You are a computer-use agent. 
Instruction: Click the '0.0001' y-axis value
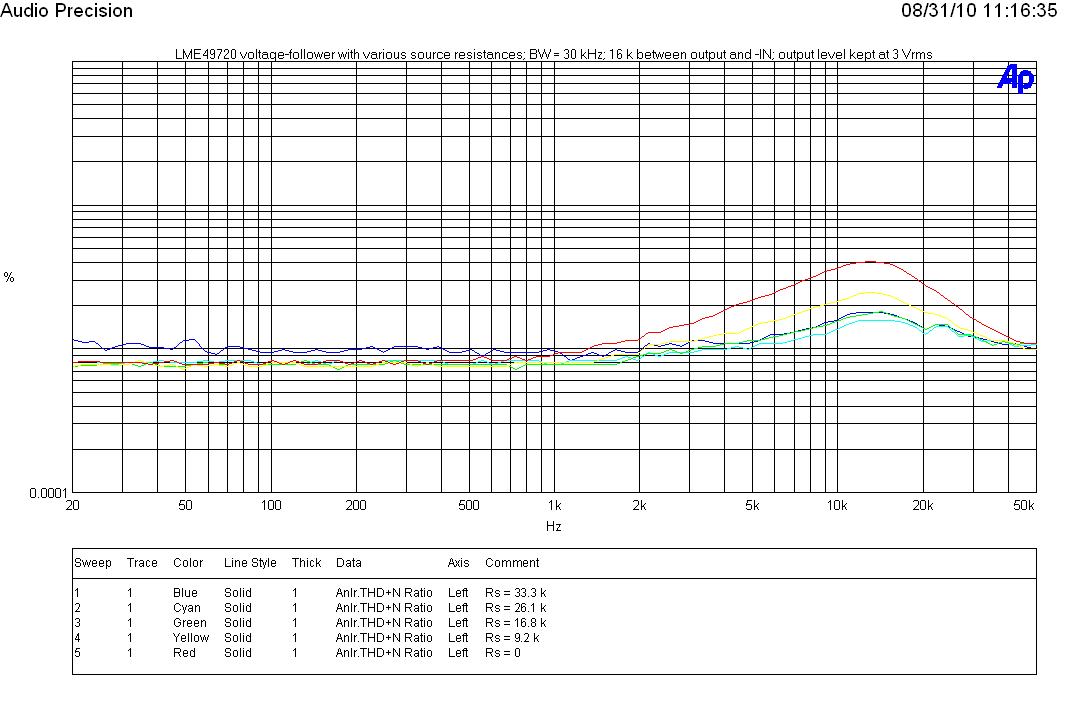[48, 493]
